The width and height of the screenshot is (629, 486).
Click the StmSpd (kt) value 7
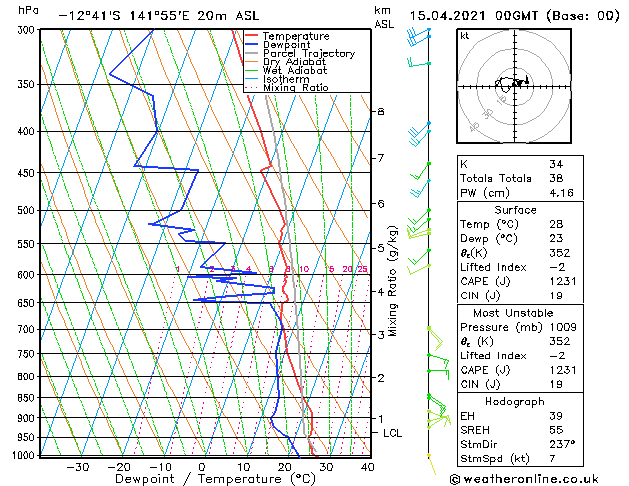coord(553,459)
